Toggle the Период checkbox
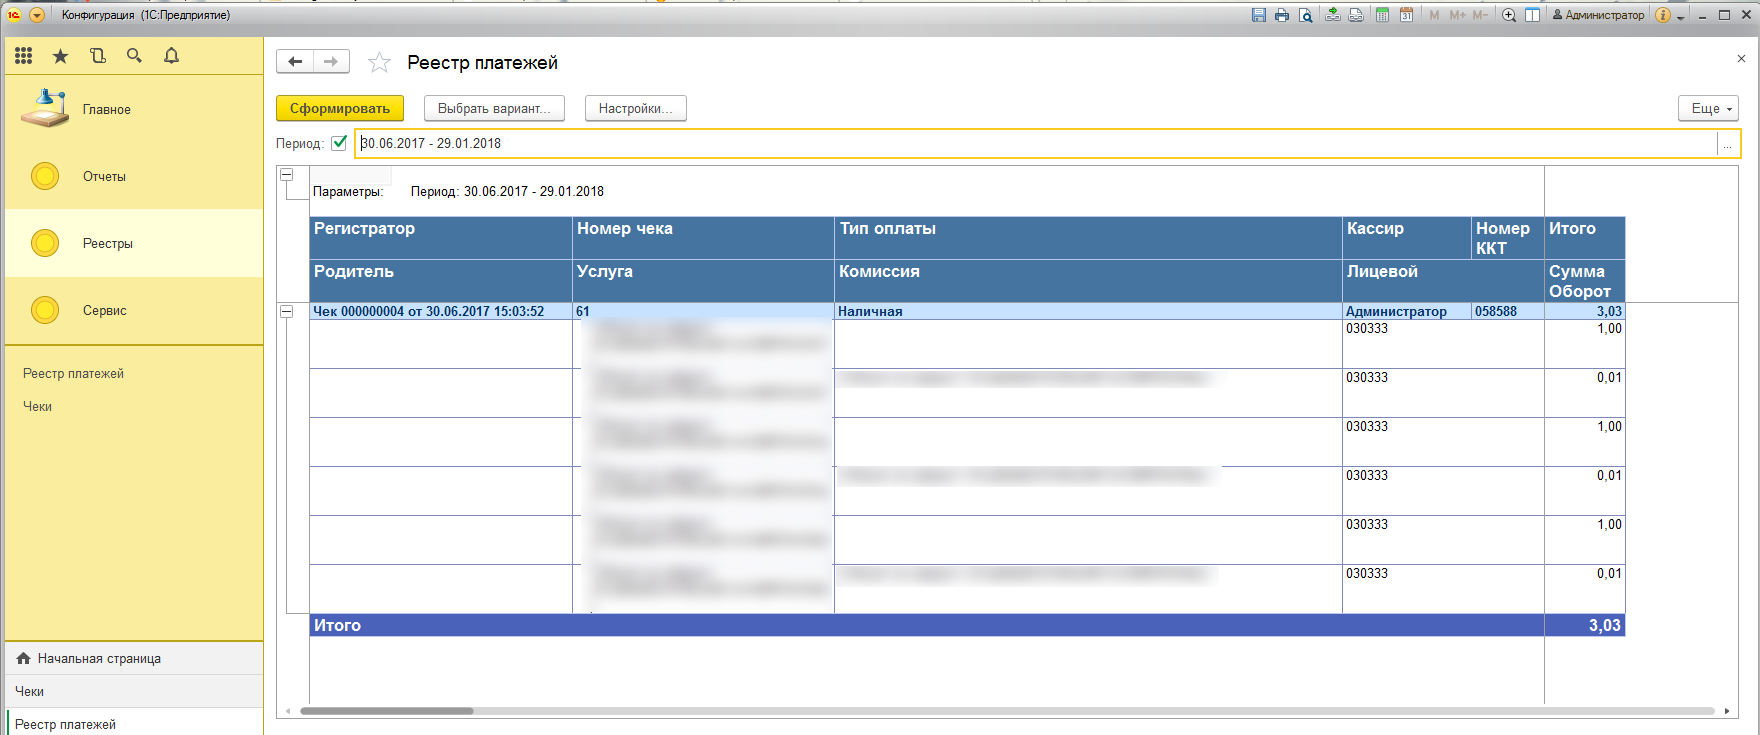The height and width of the screenshot is (735, 1760). coord(339,143)
